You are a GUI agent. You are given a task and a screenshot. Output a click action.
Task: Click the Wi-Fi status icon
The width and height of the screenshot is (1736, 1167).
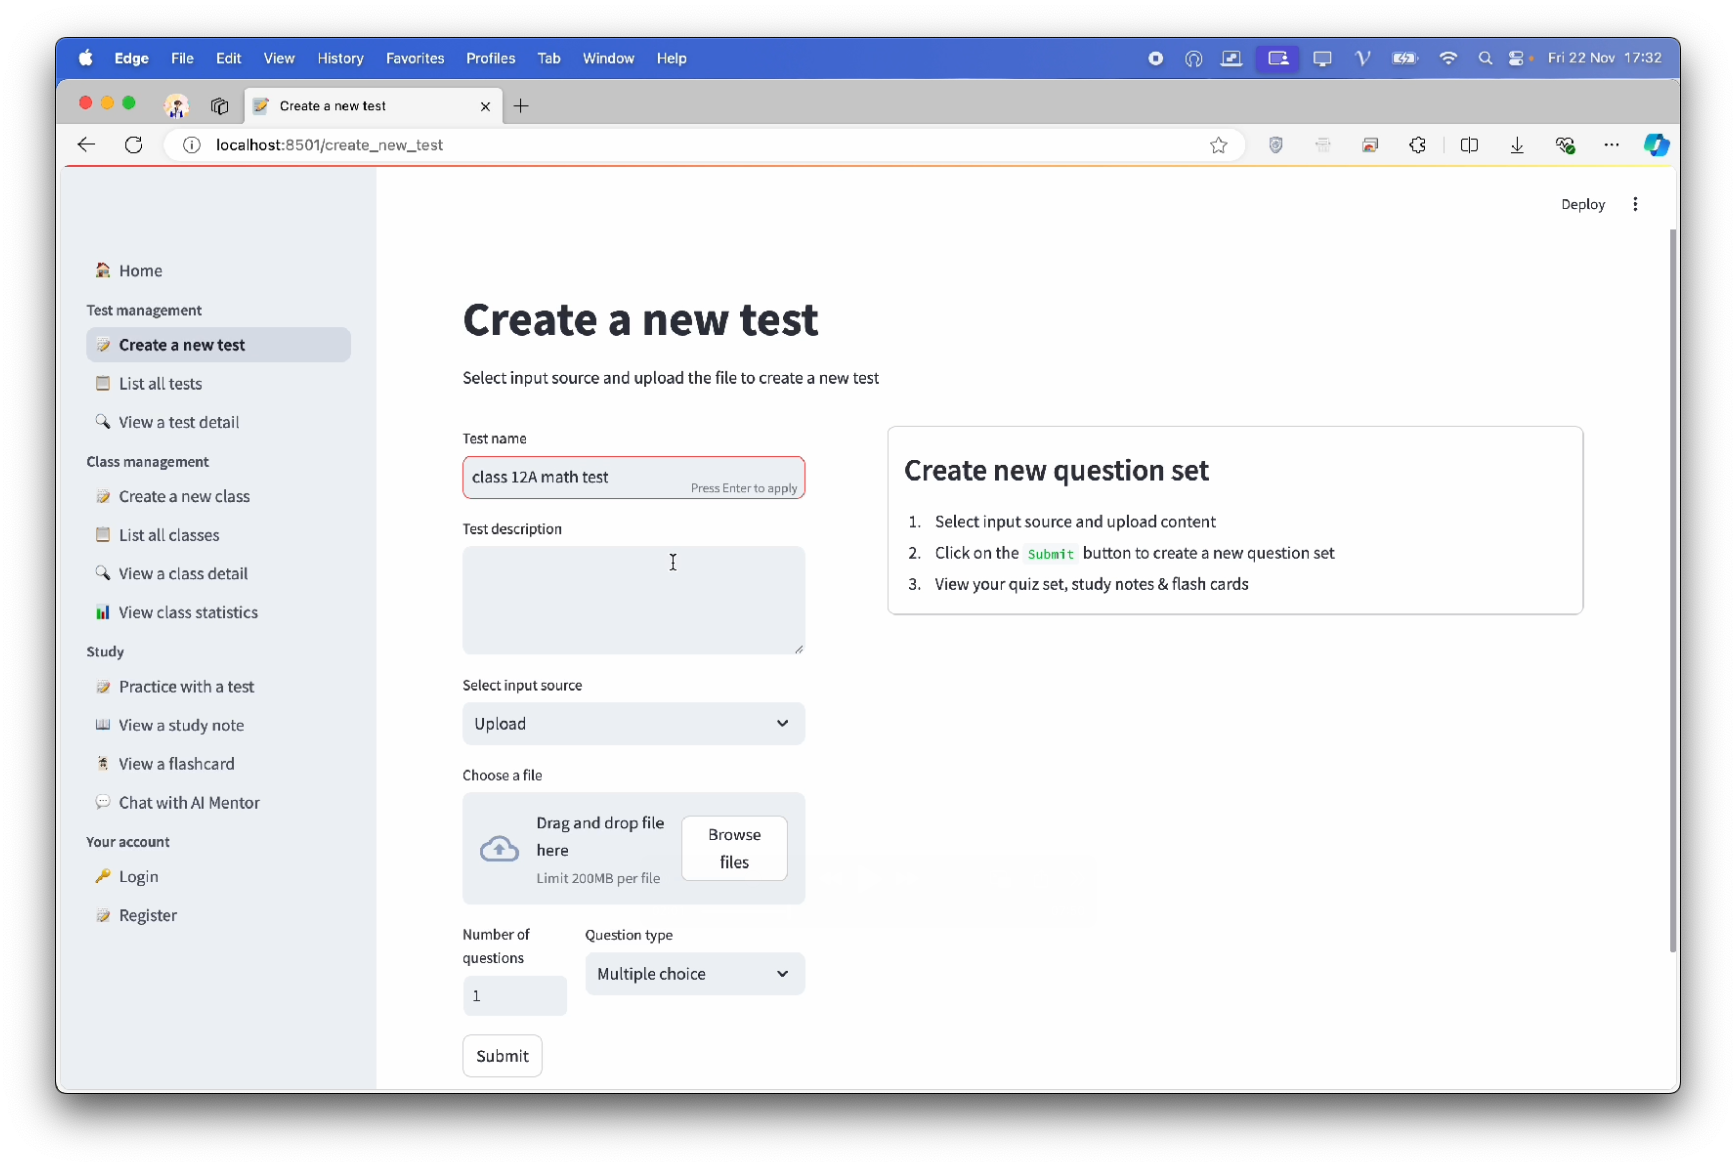tap(1447, 58)
